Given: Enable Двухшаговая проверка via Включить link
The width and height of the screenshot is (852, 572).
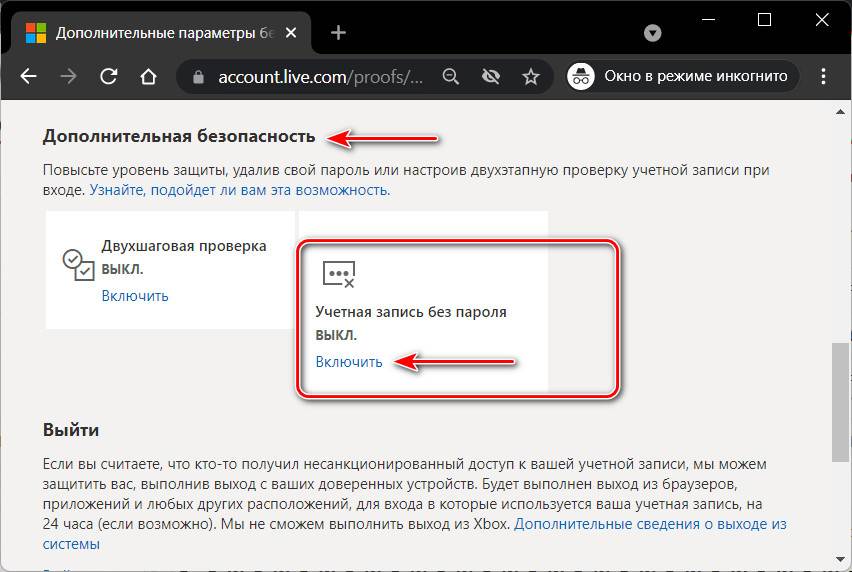Looking at the screenshot, I should [135, 296].
